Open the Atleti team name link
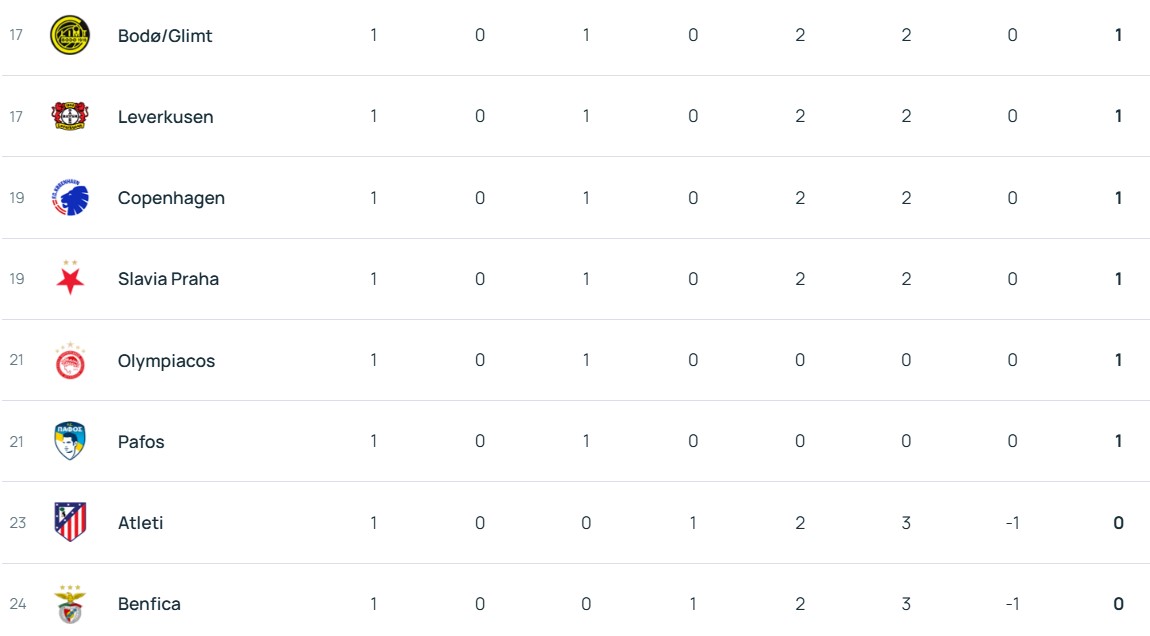 [x=140, y=523]
